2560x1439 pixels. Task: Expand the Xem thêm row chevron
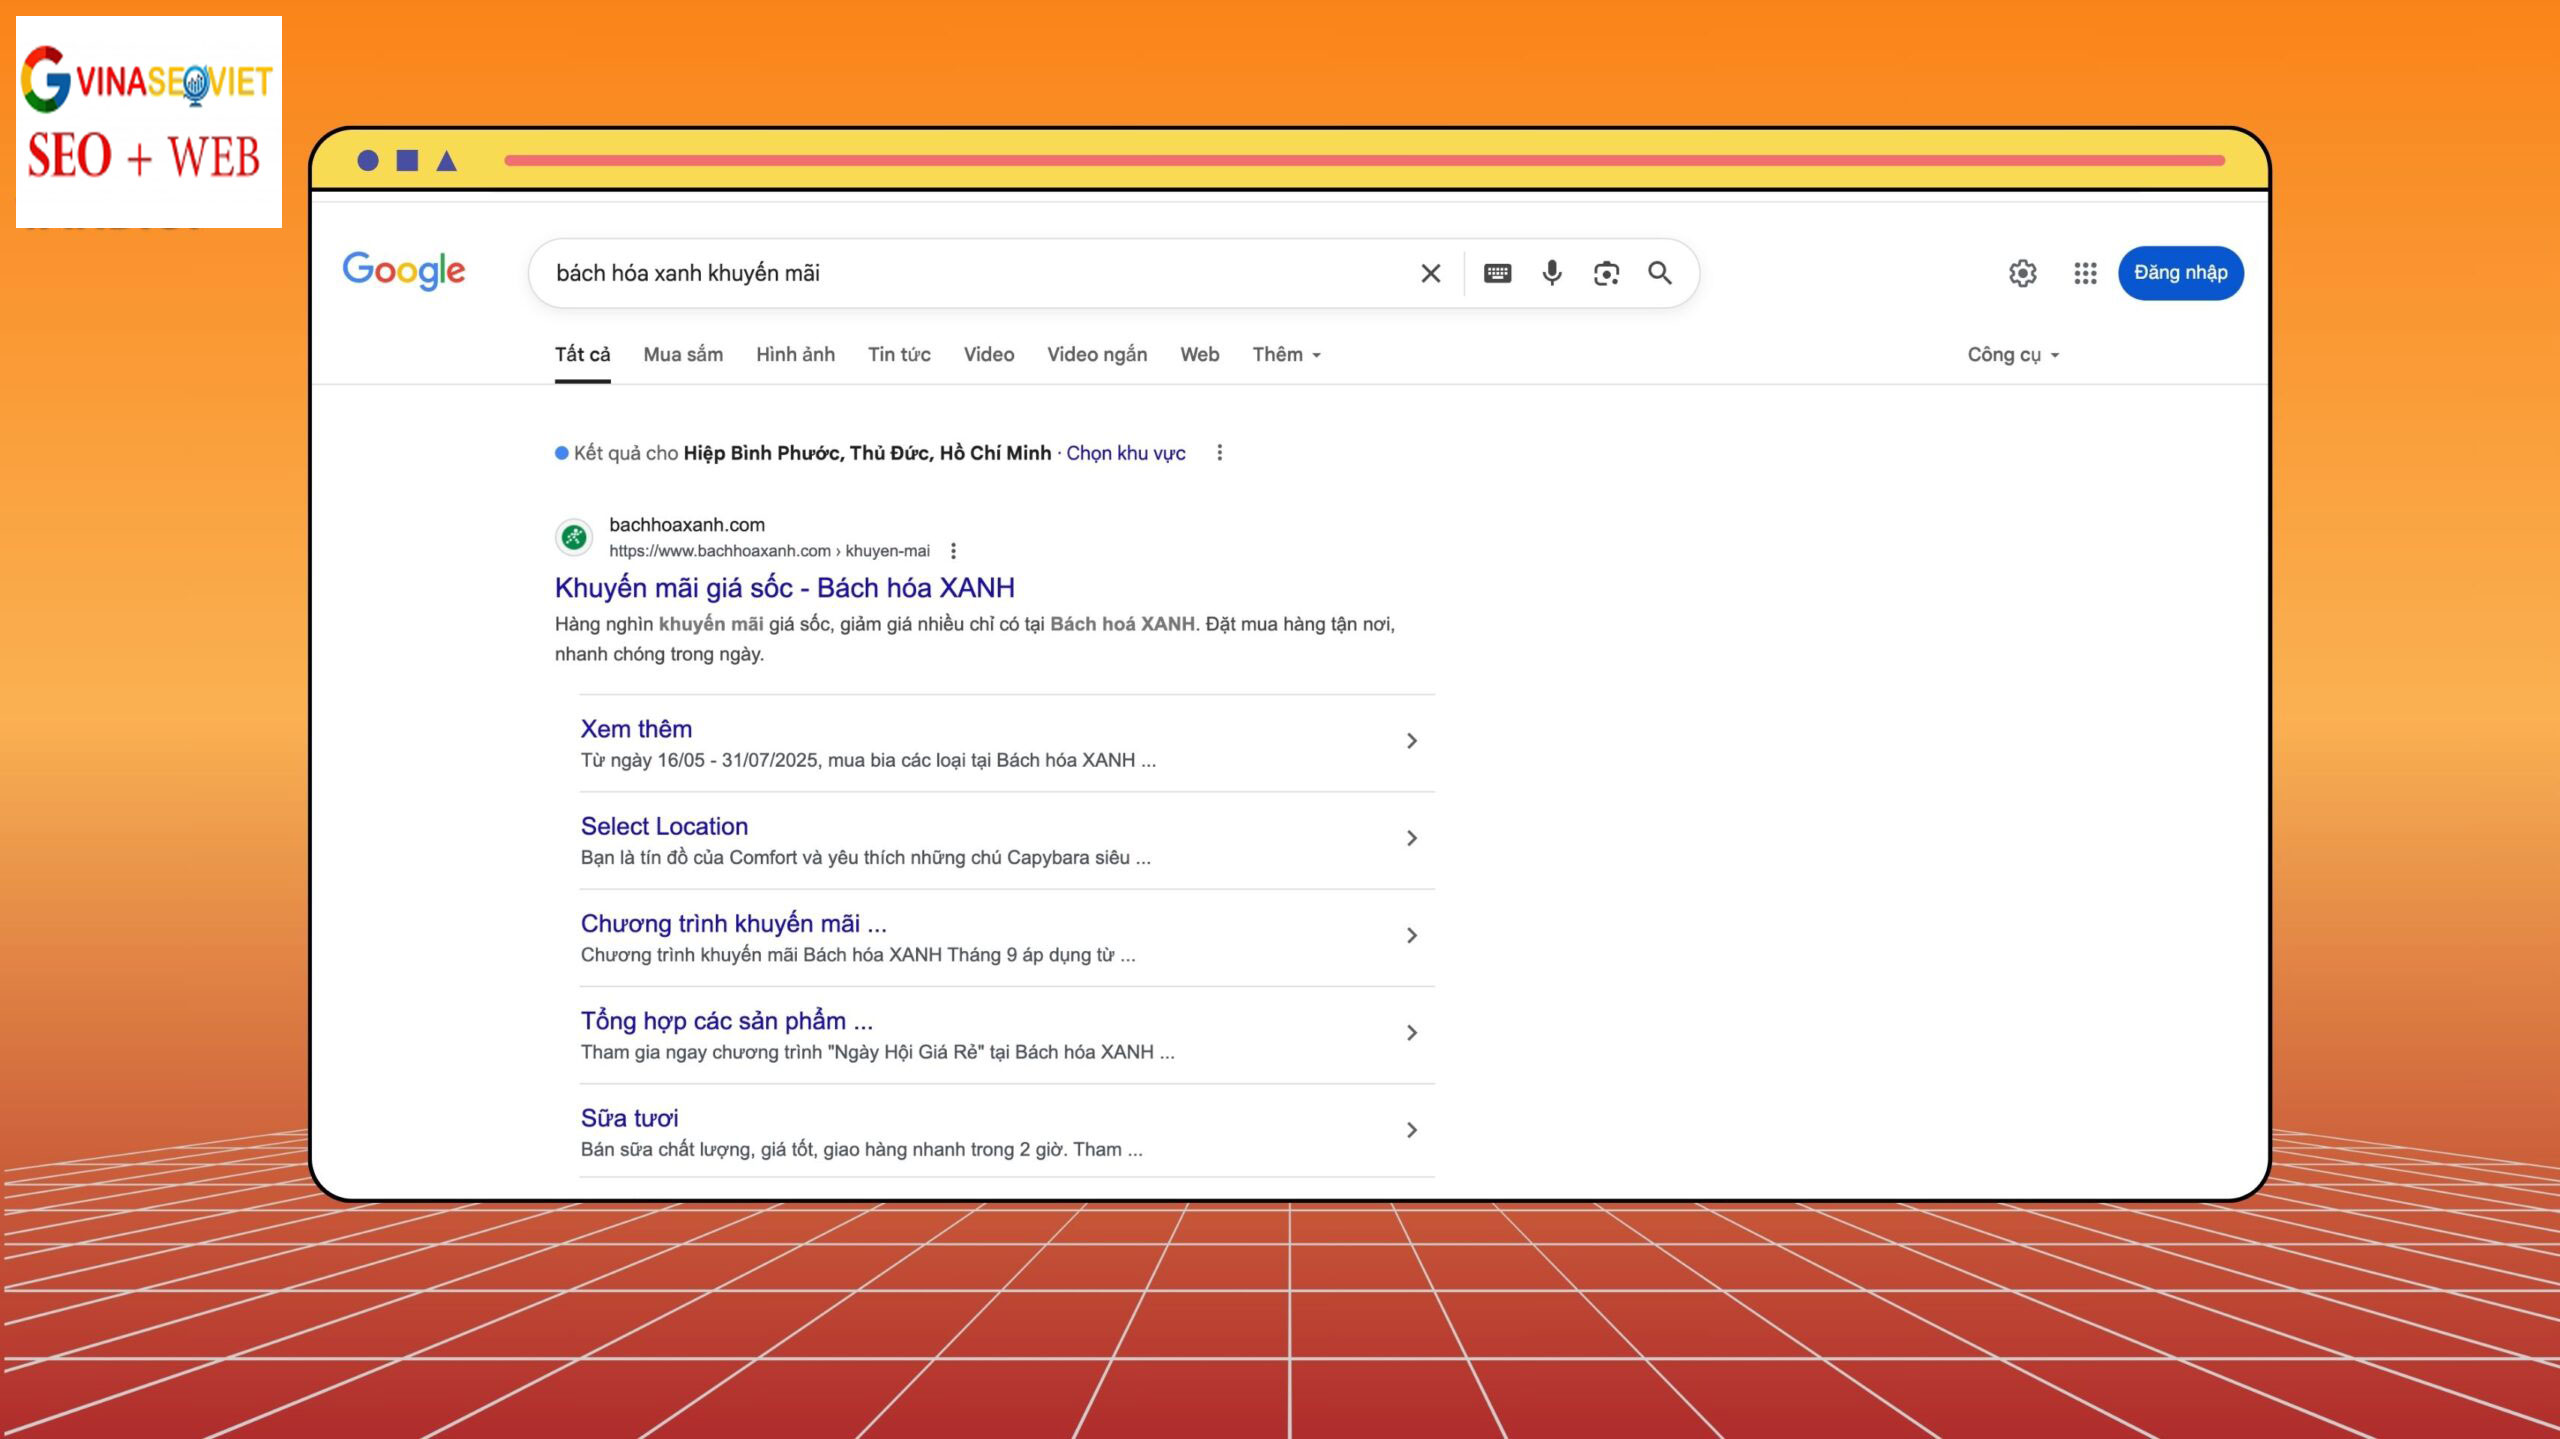[1412, 741]
